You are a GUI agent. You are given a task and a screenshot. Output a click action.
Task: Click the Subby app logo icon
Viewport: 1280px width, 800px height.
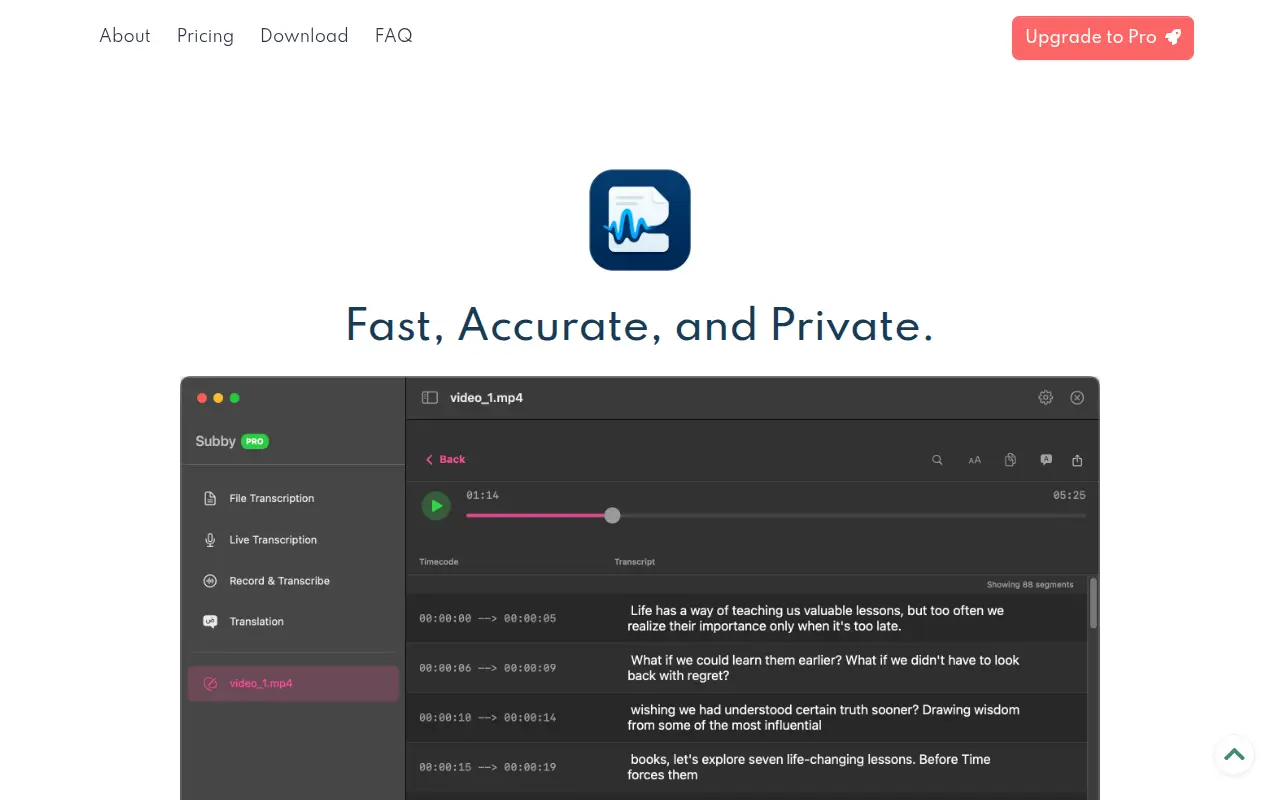pyautogui.click(x=640, y=220)
